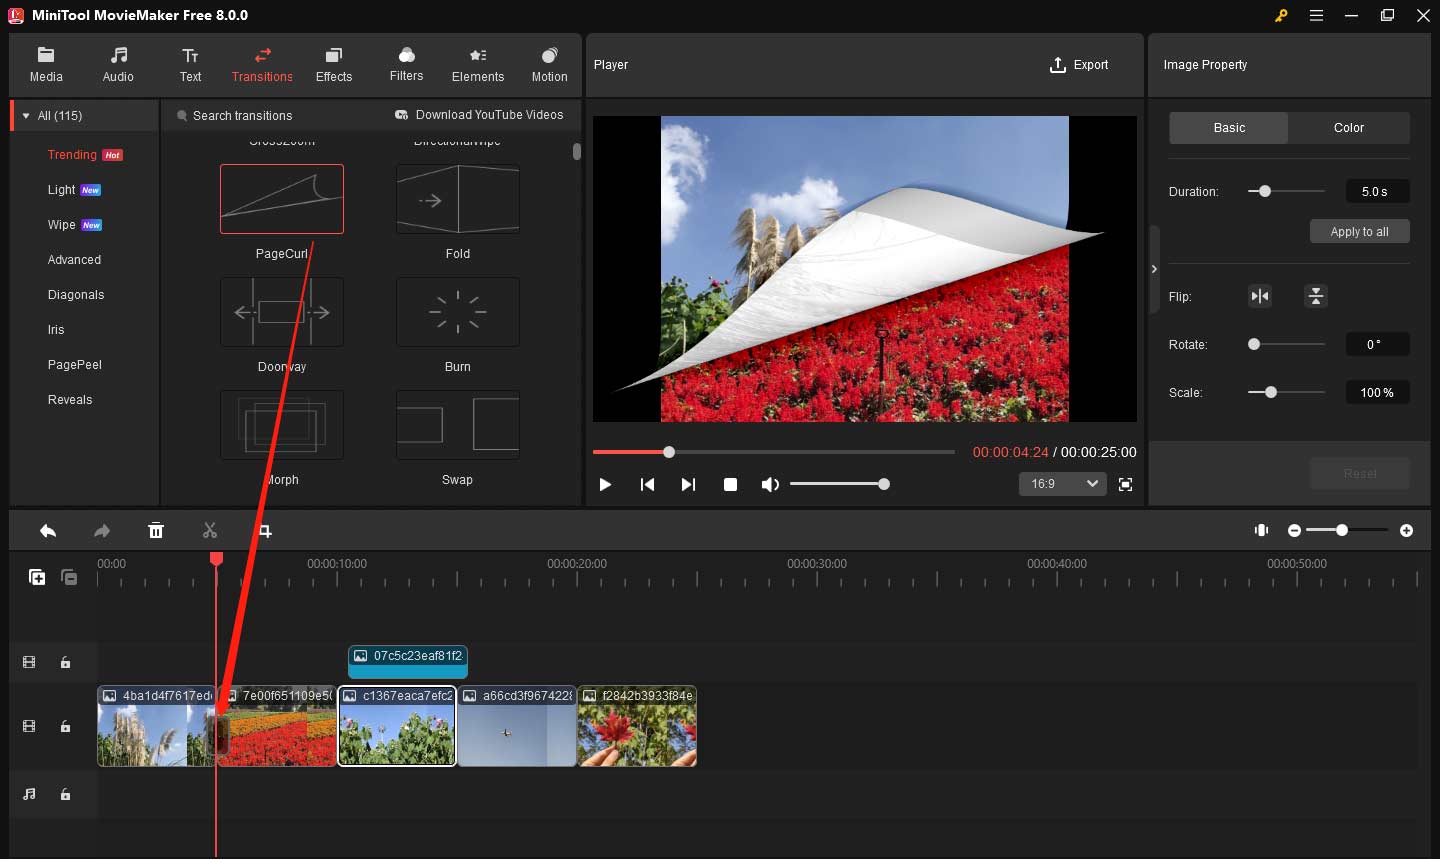Switch to the Color tab in Image Property
This screenshot has height=859, width=1440.
(1348, 127)
